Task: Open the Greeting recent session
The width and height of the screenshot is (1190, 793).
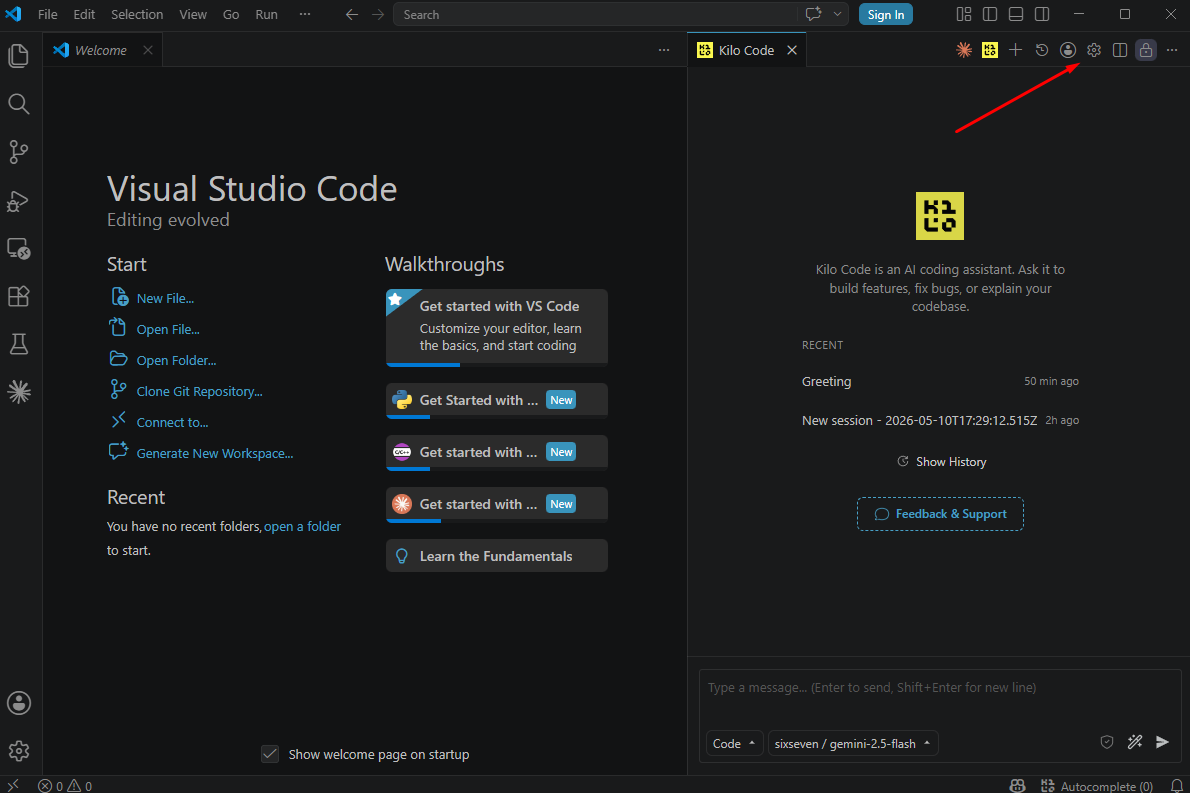Action: [x=940, y=381]
